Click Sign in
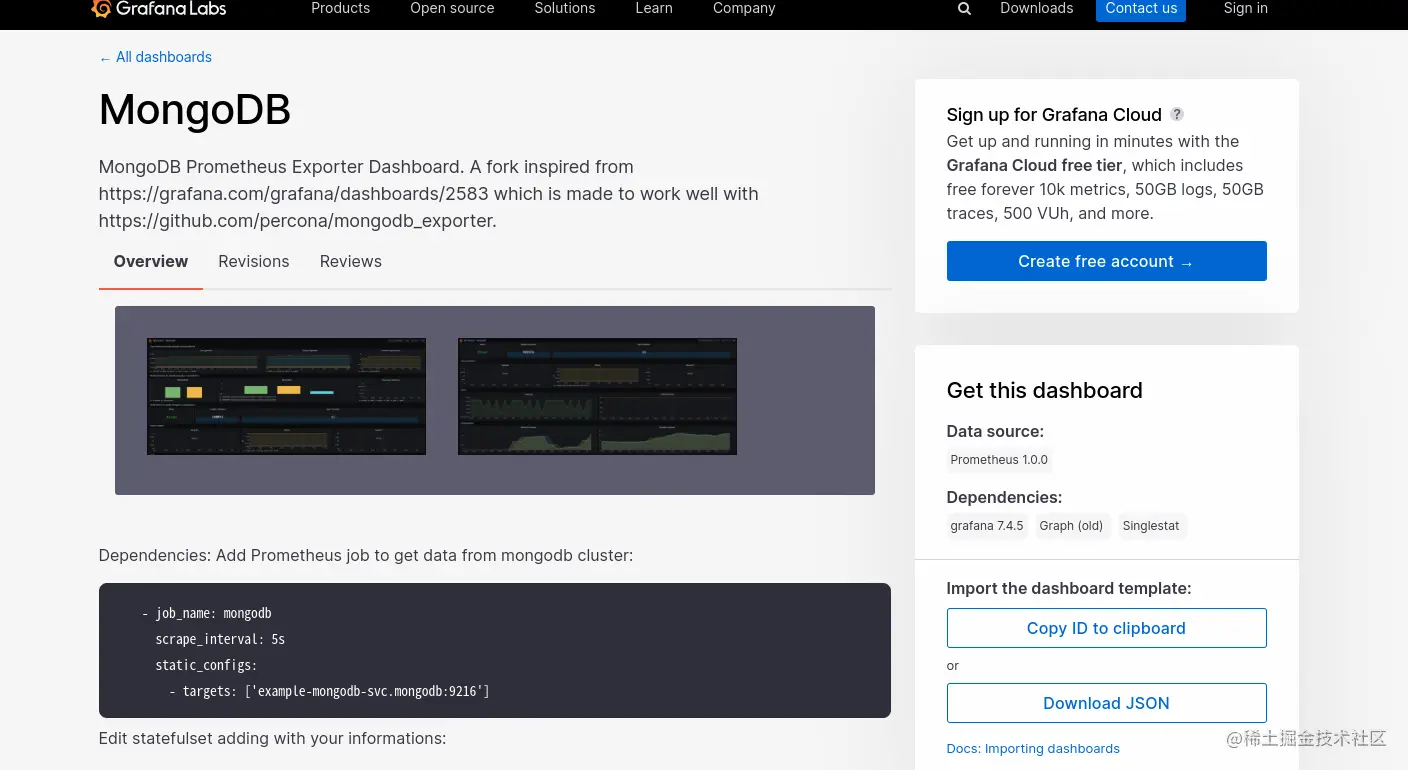1408x770 pixels. pos(1245,8)
